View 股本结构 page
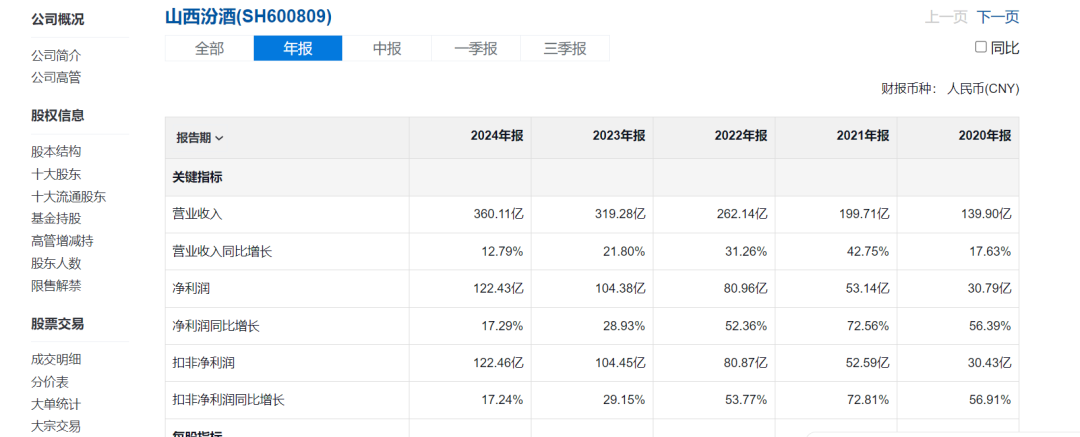Viewport: 1080px width, 437px height. pos(56,152)
